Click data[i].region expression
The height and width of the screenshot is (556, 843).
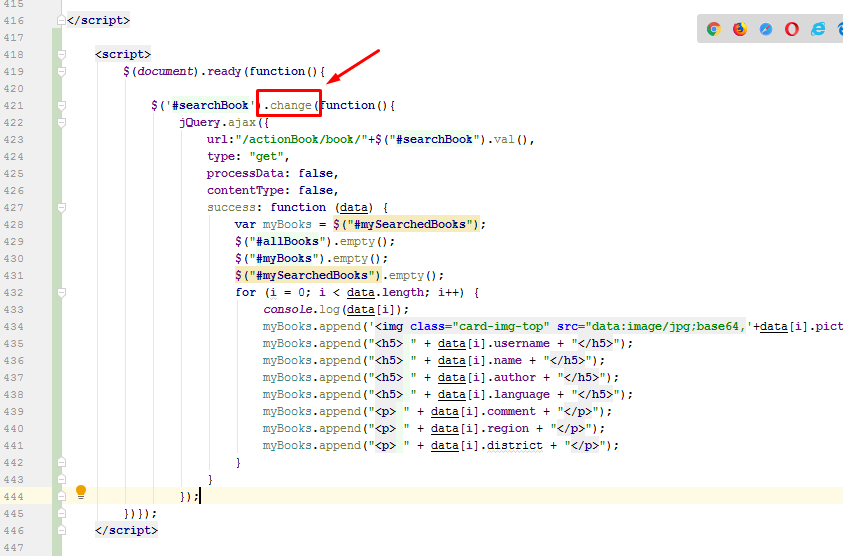pyautogui.click(x=480, y=429)
